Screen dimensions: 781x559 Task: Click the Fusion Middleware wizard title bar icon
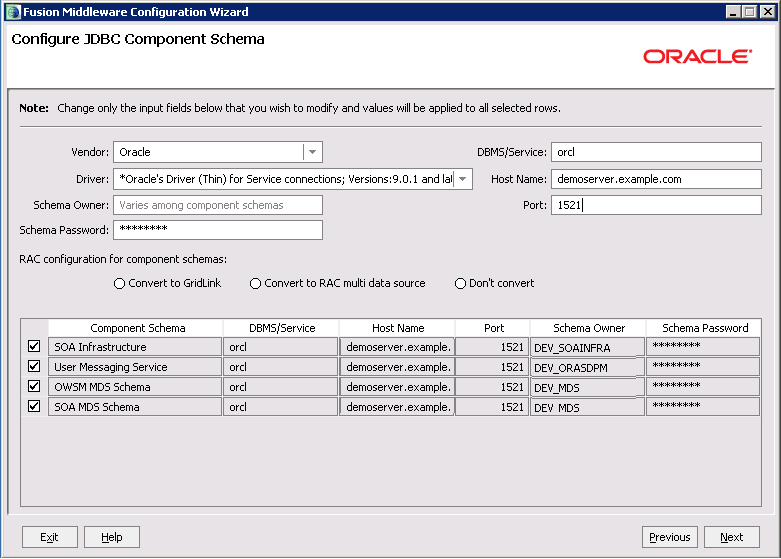(x=13, y=11)
